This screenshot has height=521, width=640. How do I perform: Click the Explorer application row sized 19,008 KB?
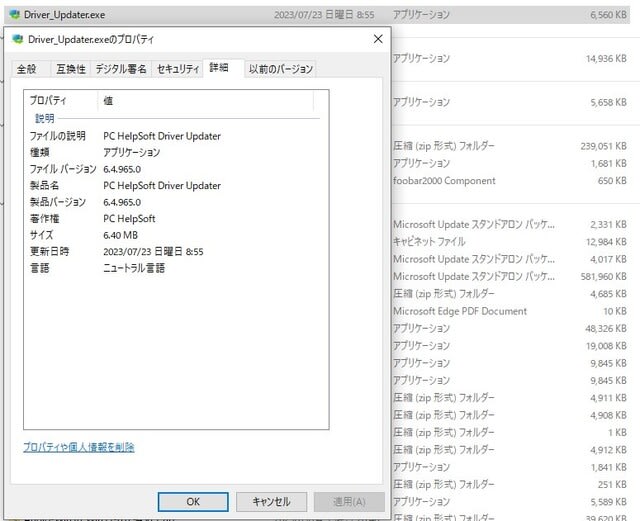tap(510, 346)
